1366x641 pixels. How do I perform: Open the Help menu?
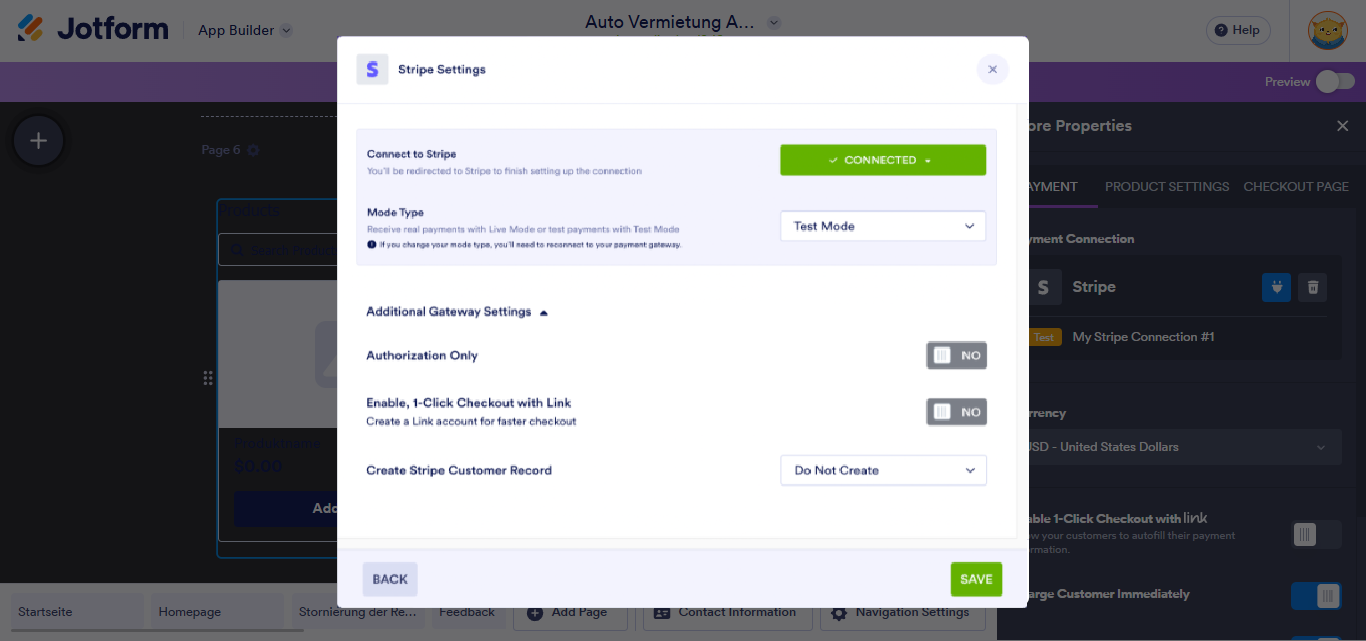tap(1237, 30)
